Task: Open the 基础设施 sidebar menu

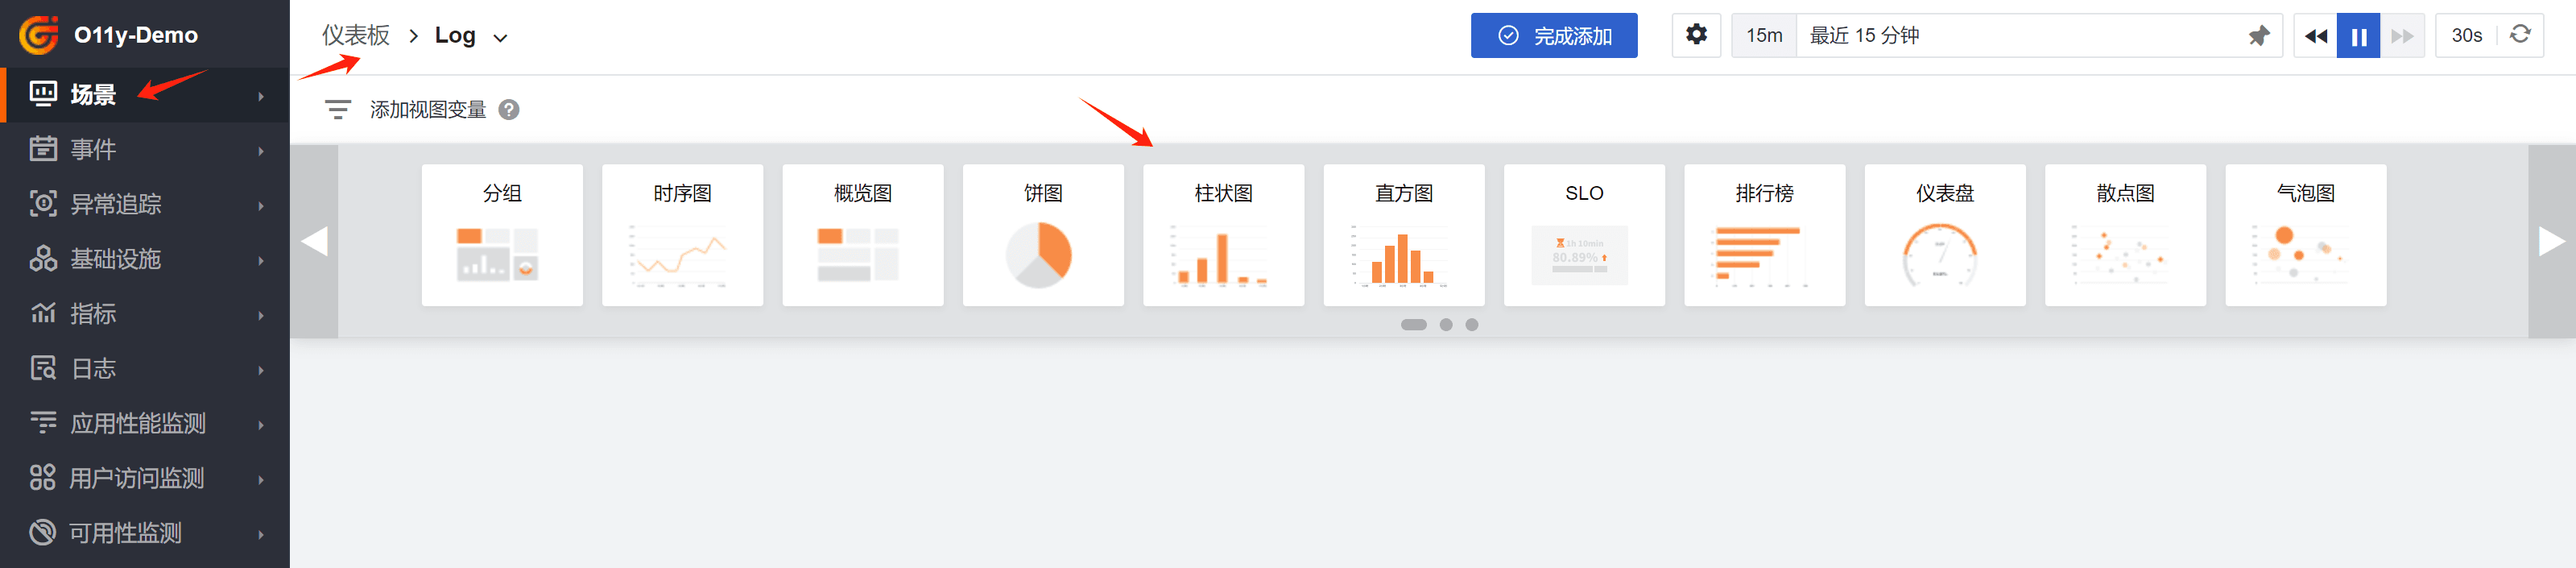Action: tap(145, 259)
